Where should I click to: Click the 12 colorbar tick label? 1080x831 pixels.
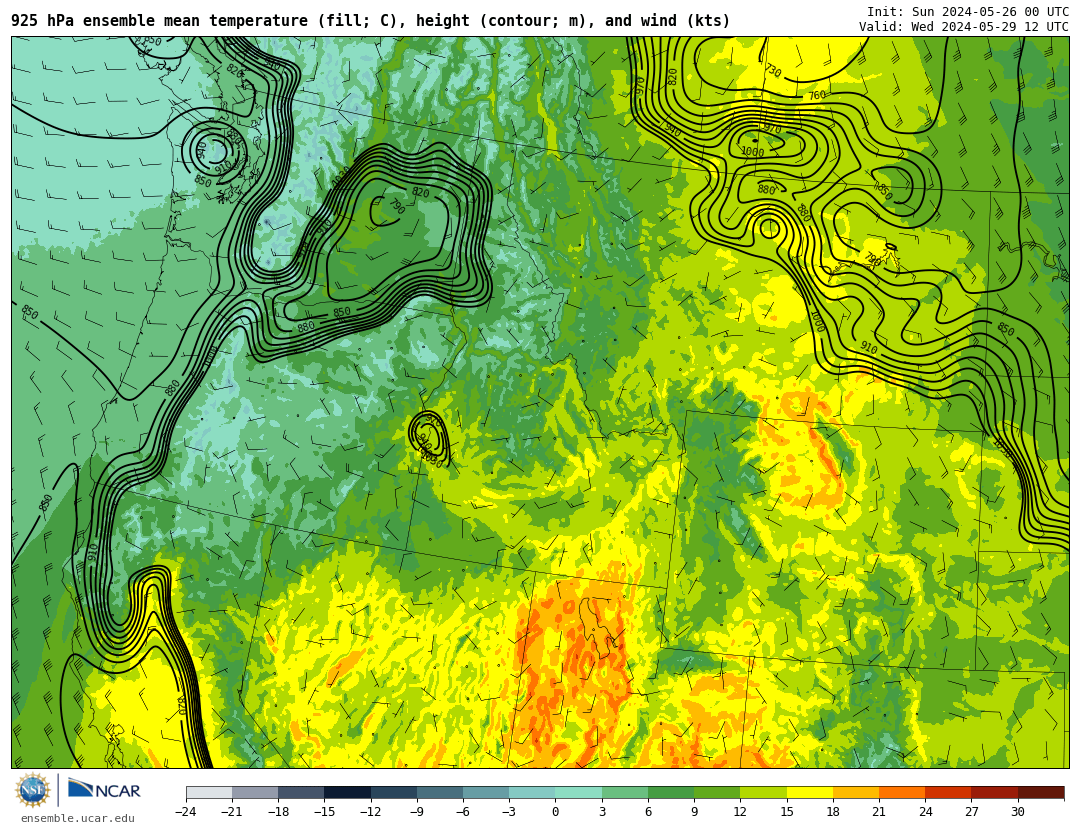click(x=740, y=812)
